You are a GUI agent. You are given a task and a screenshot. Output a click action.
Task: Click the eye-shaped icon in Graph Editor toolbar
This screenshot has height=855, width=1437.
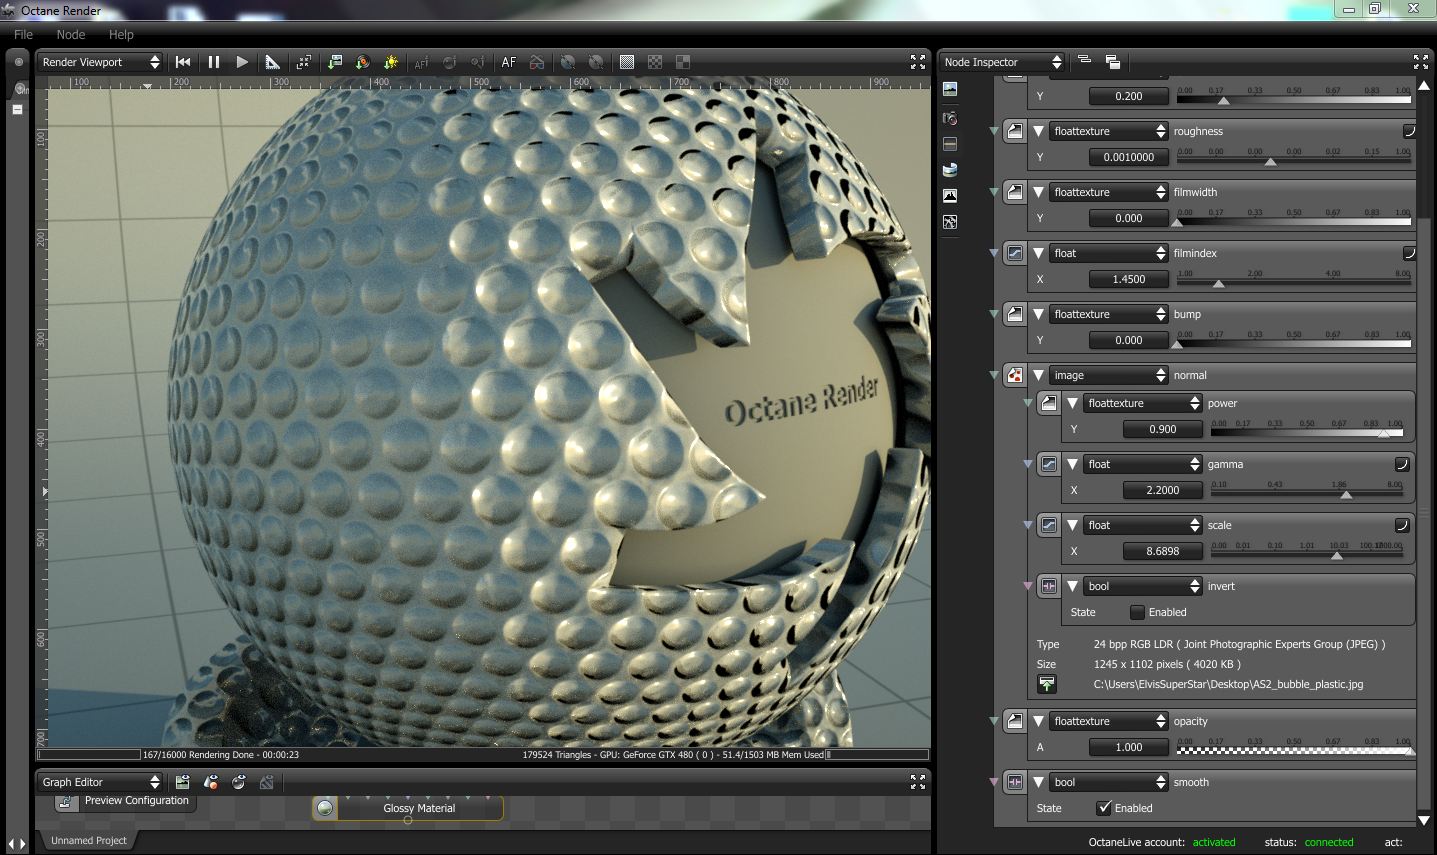pos(238,782)
